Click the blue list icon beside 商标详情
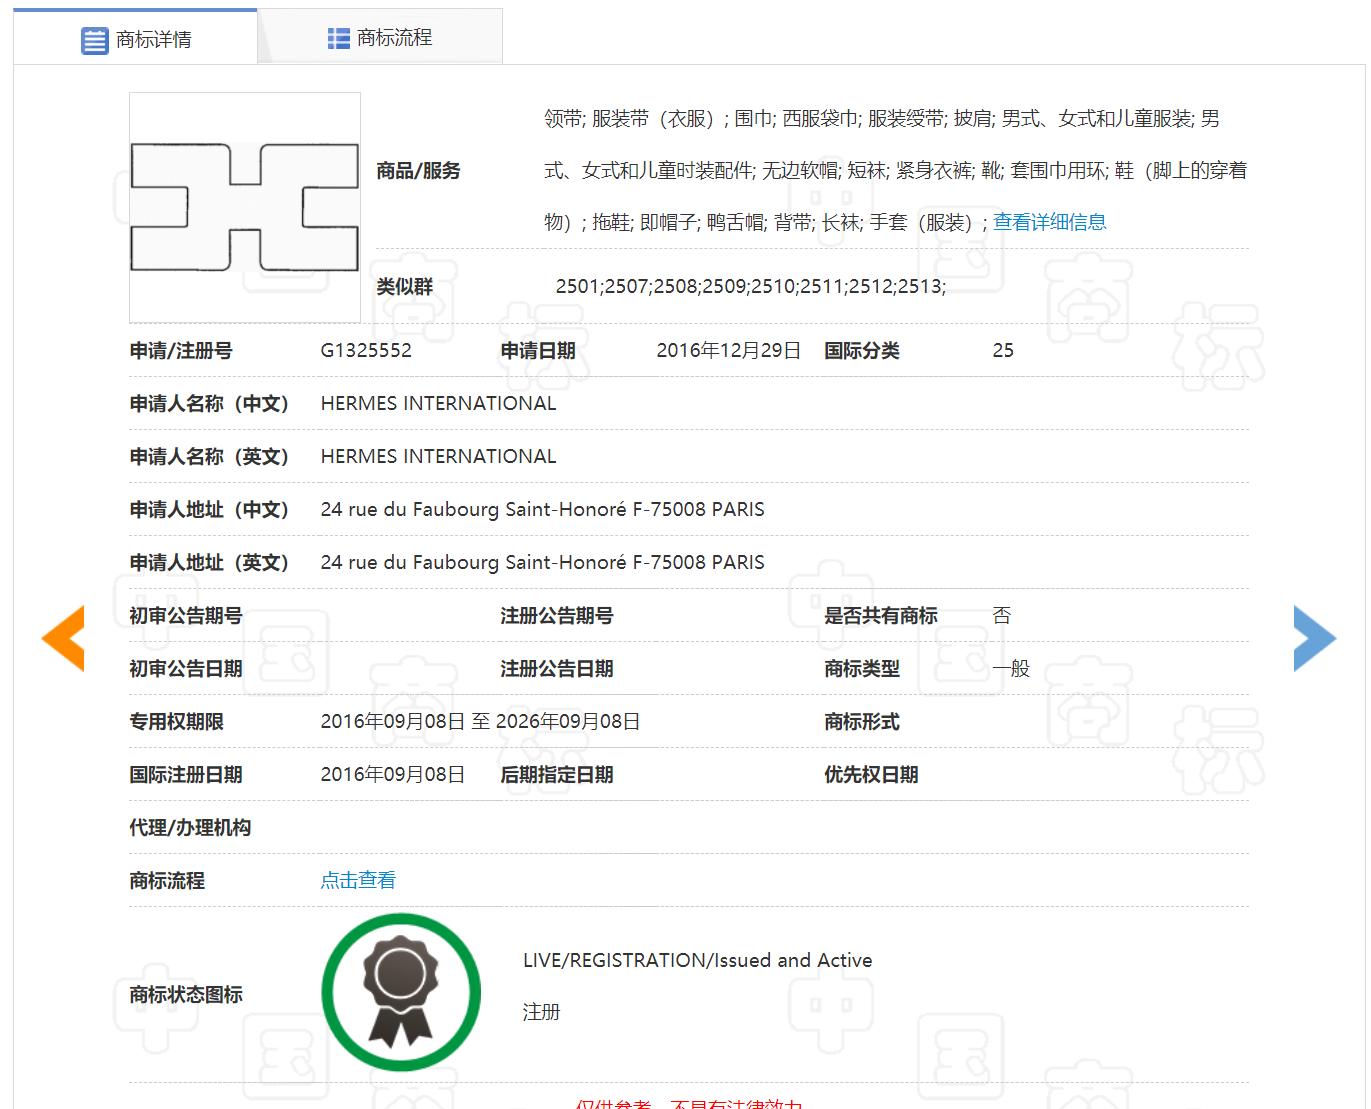The height and width of the screenshot is (1109, 1371). (x=94, y=40)
